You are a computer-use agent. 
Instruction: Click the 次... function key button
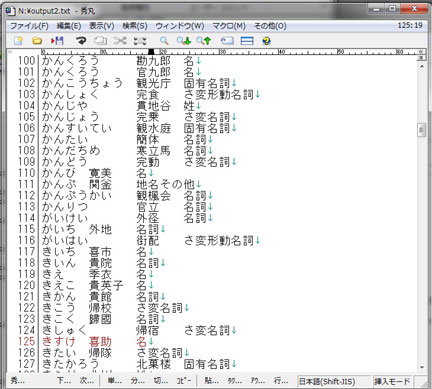click(87, 380)
